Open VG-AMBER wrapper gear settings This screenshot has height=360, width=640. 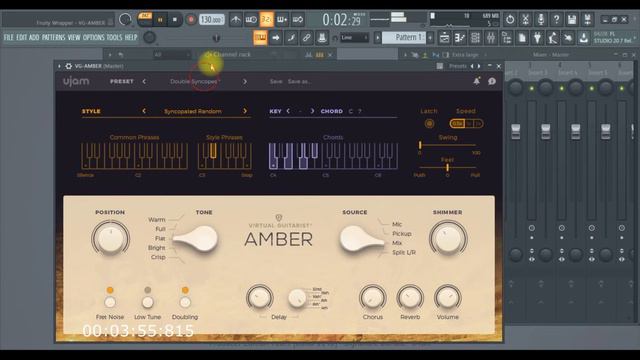(x=69, y=66)
